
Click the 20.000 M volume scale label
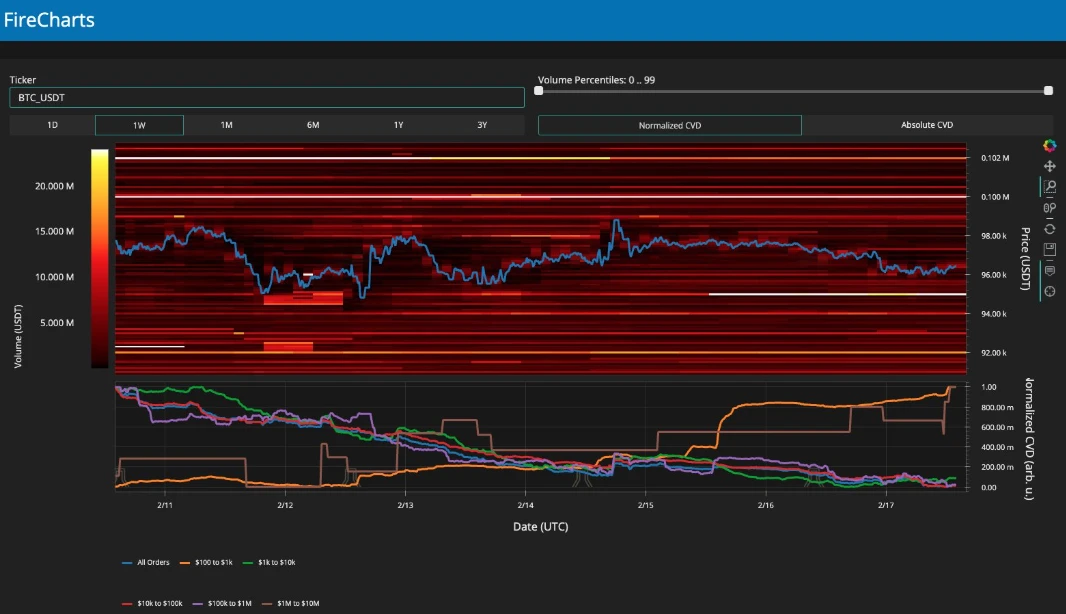point(54,186)
